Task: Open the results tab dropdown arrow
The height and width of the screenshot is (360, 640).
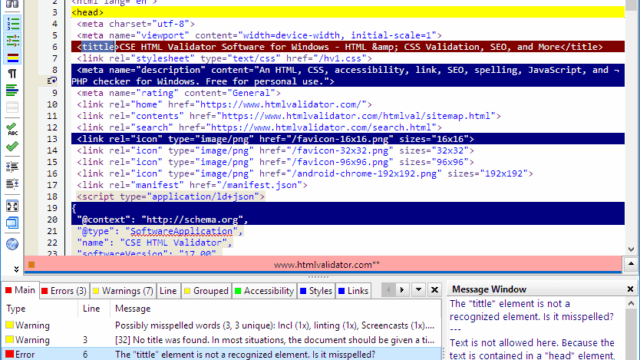Action: [418, 290]
